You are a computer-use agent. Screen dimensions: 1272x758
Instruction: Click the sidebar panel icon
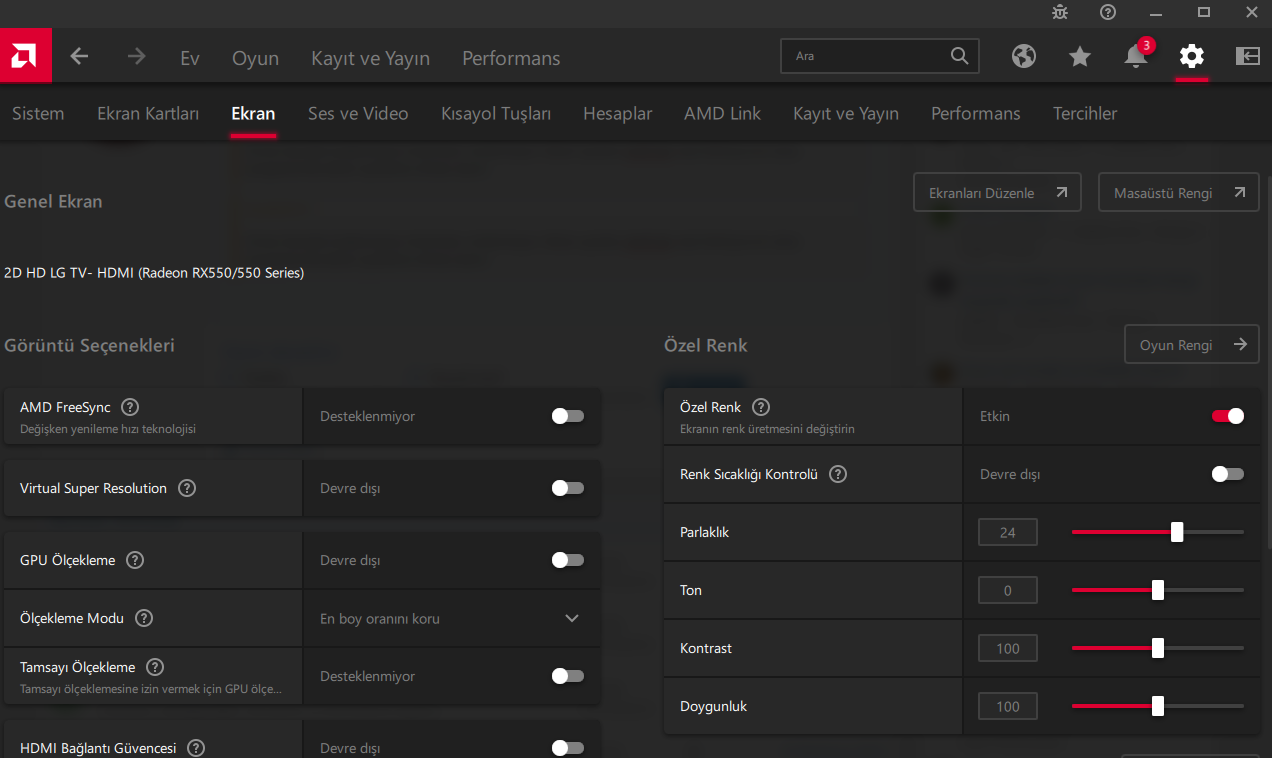click(1248, 56)
